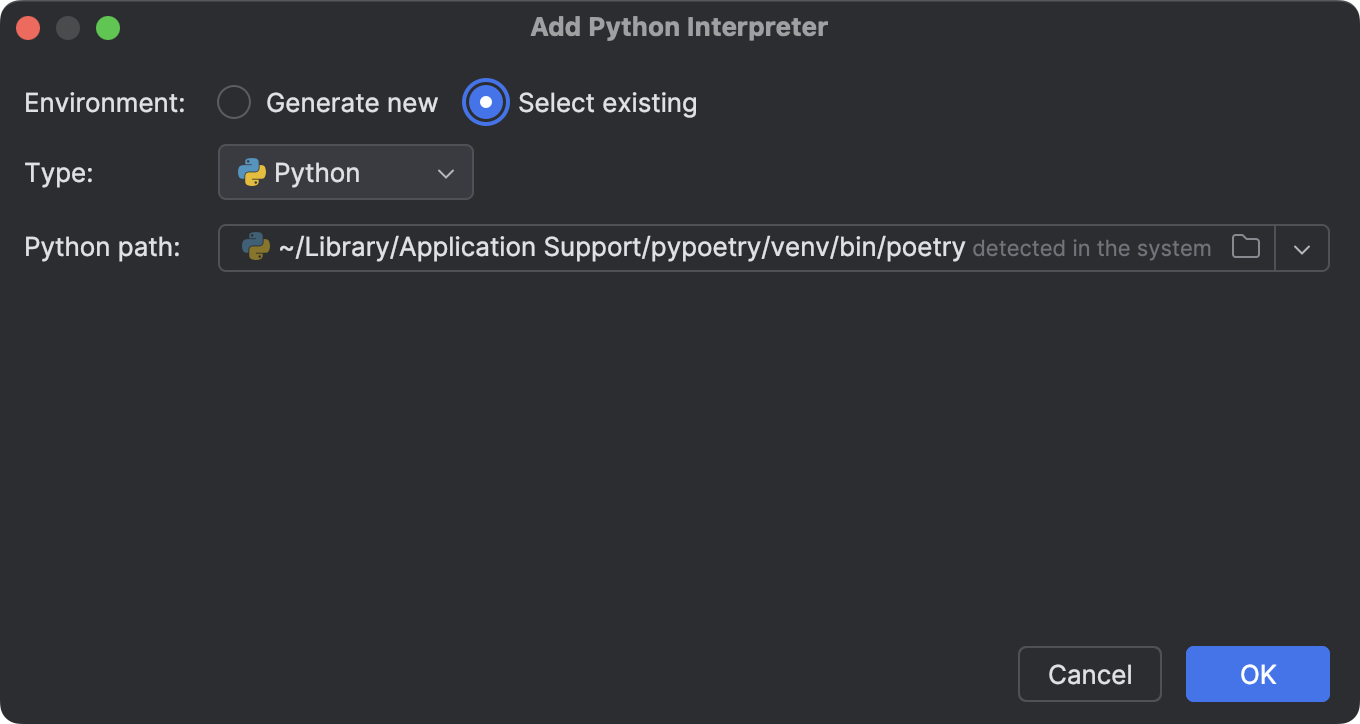The image size is (1360, 724).
Task: Dismiss the dialog with Cancel
Action: [1089, 674]
